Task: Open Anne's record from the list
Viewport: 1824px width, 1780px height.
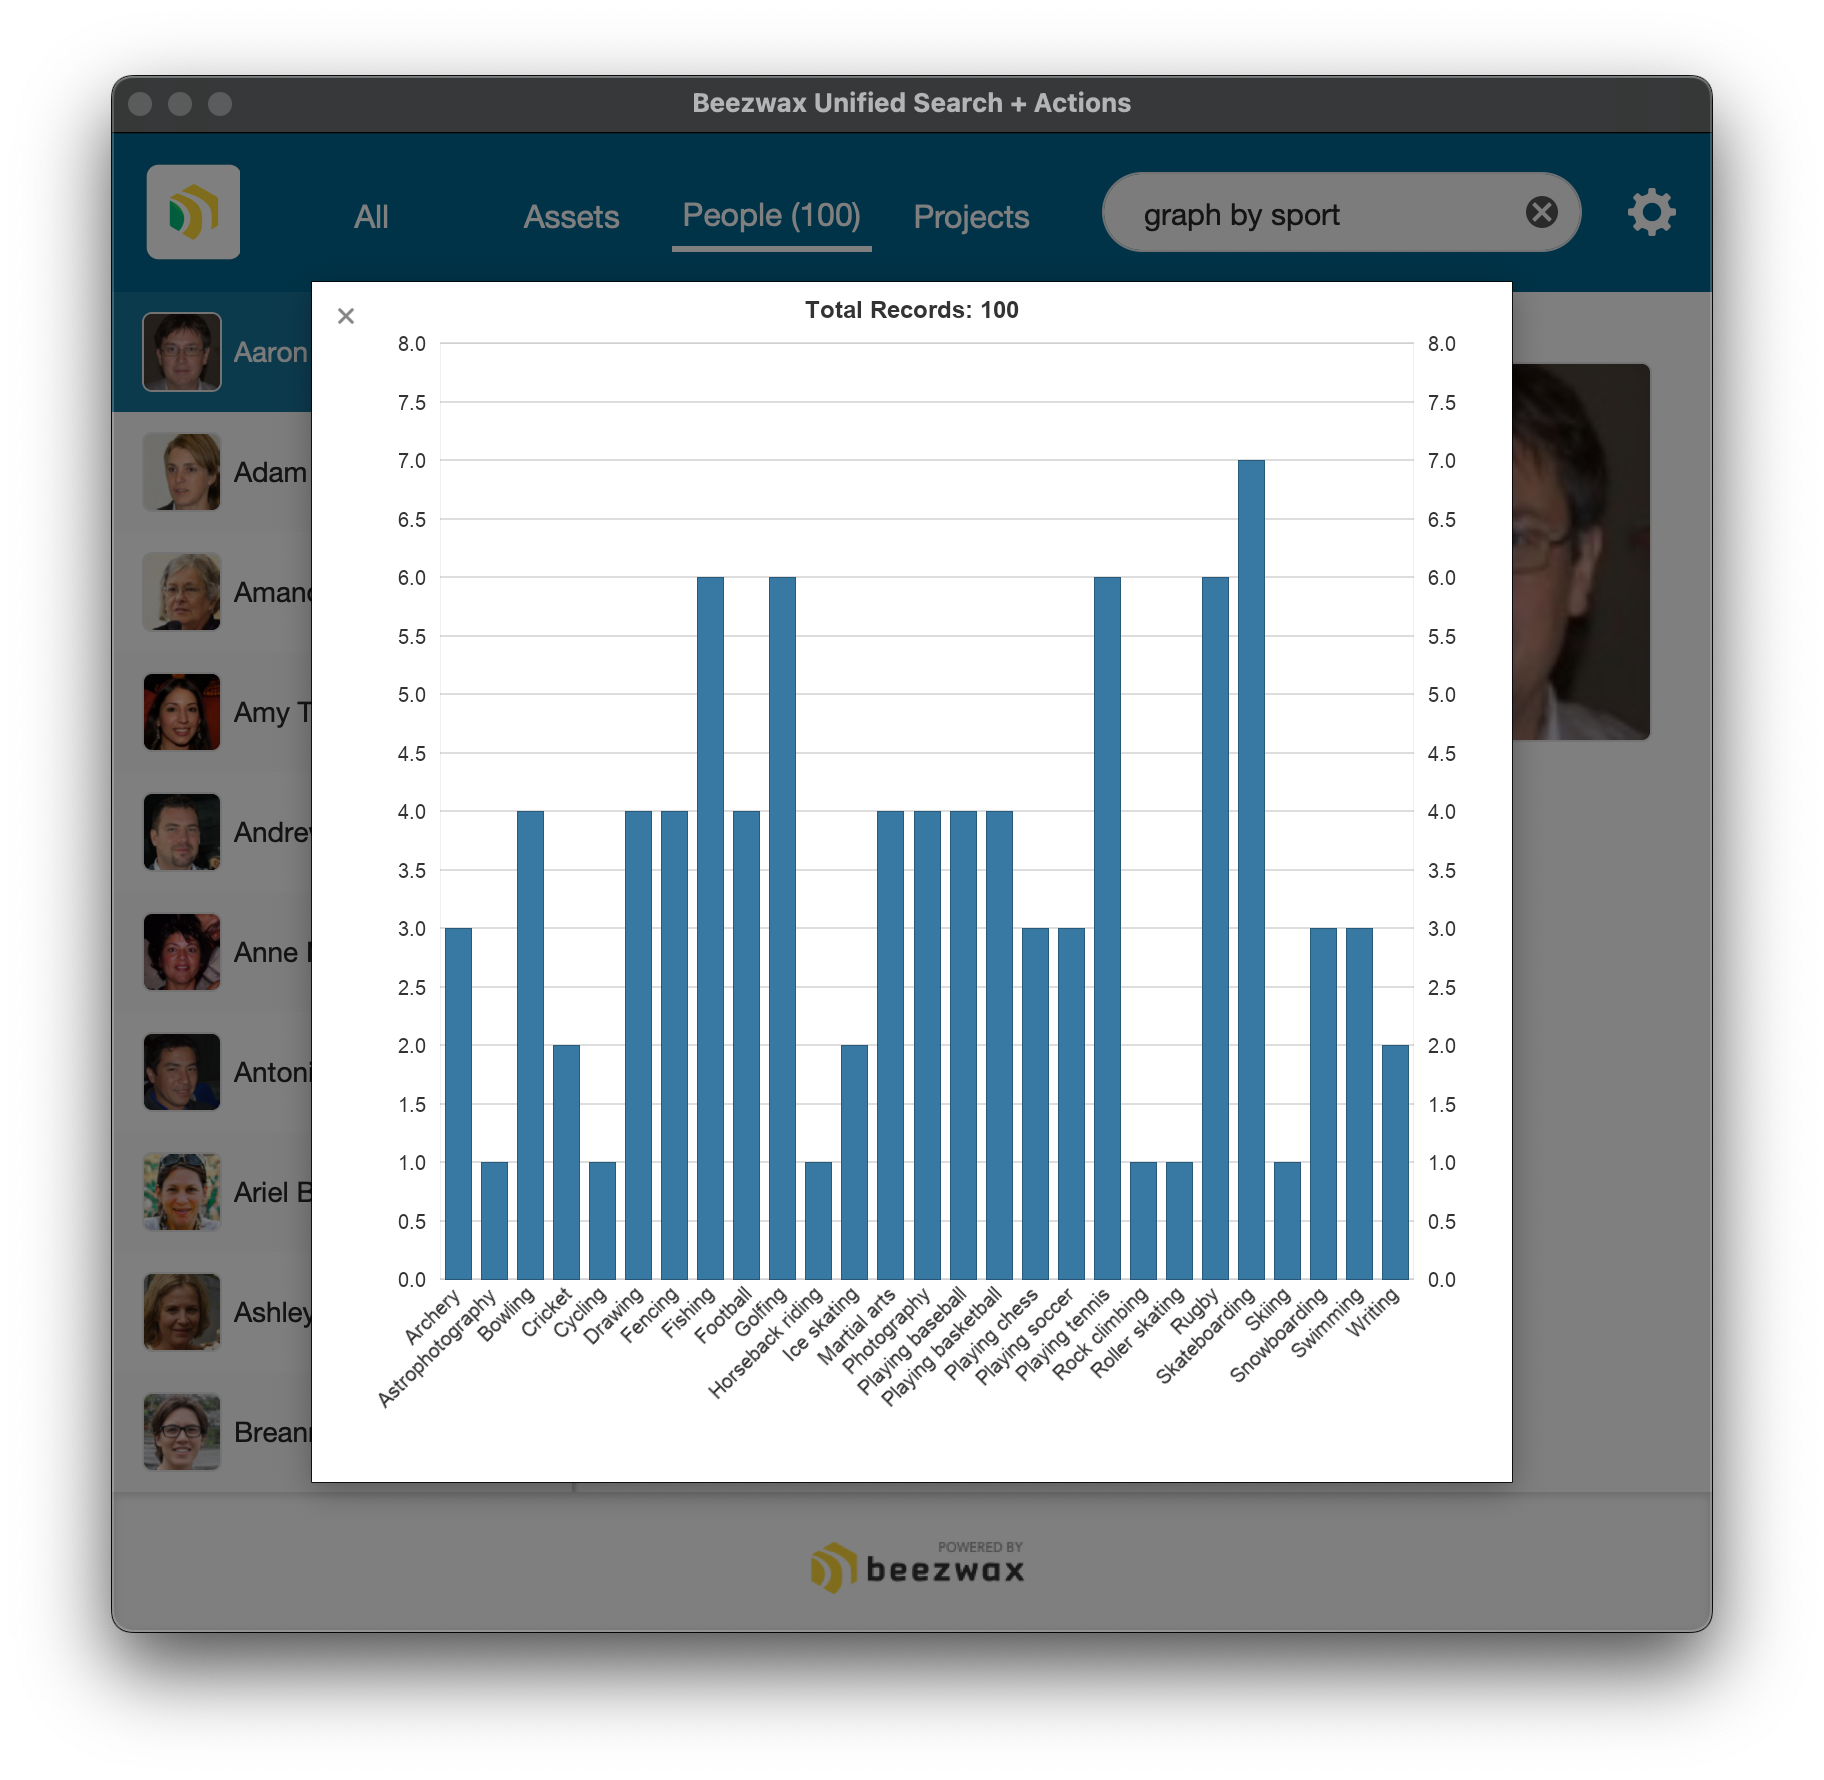Action: pos(182,952)
